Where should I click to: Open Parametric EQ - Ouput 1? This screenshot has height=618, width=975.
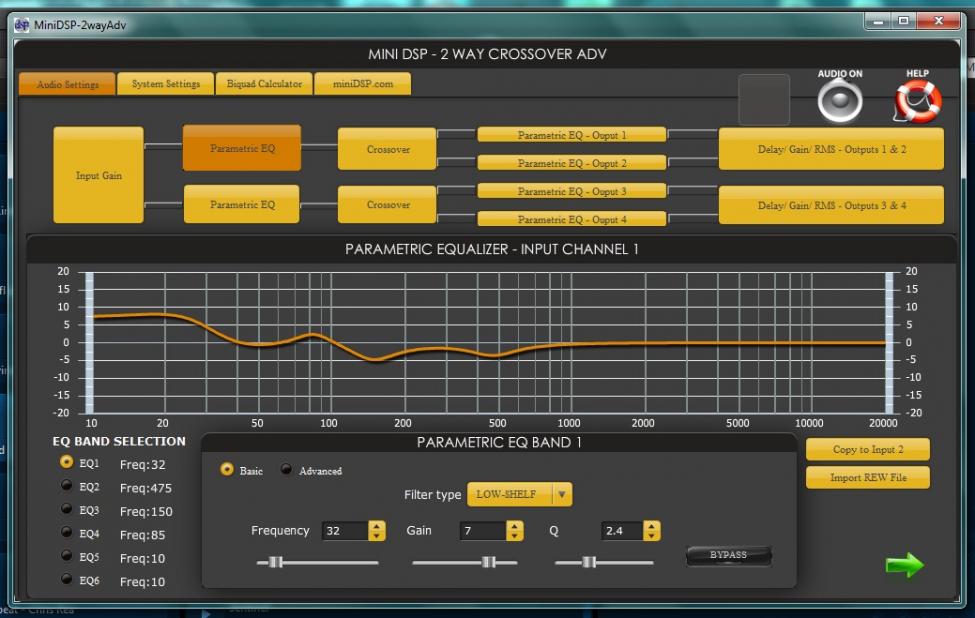coord(571,135)
